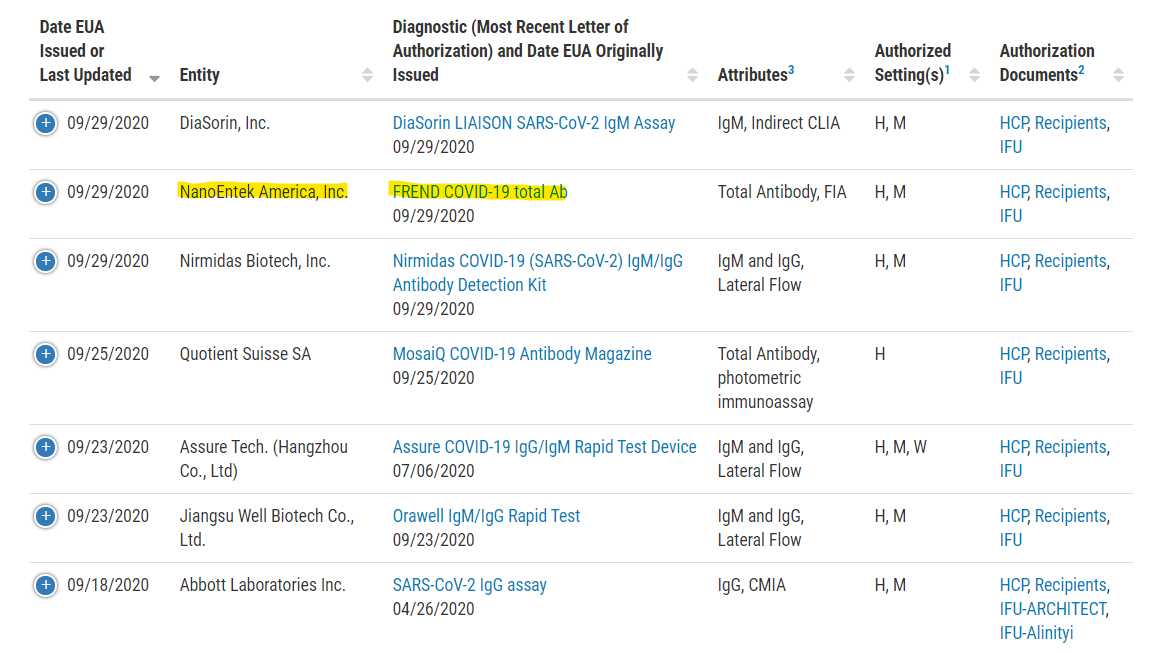The height and width of the screenshot is (653, 1176).
Task: Open HCP document for DiaSorin row
Action: coord(1014,123)
